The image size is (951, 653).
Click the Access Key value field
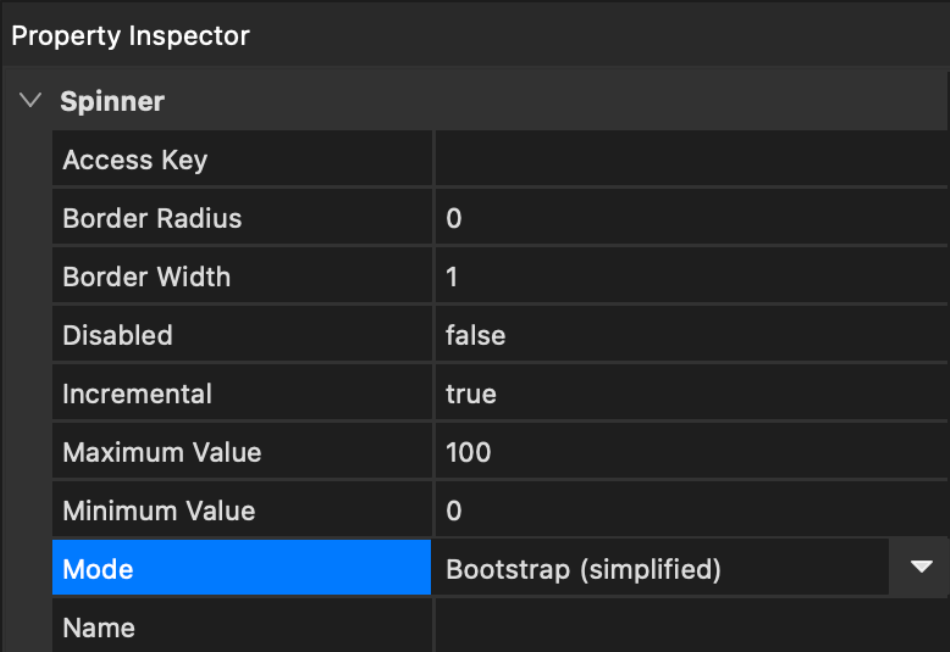pos(690,160)
